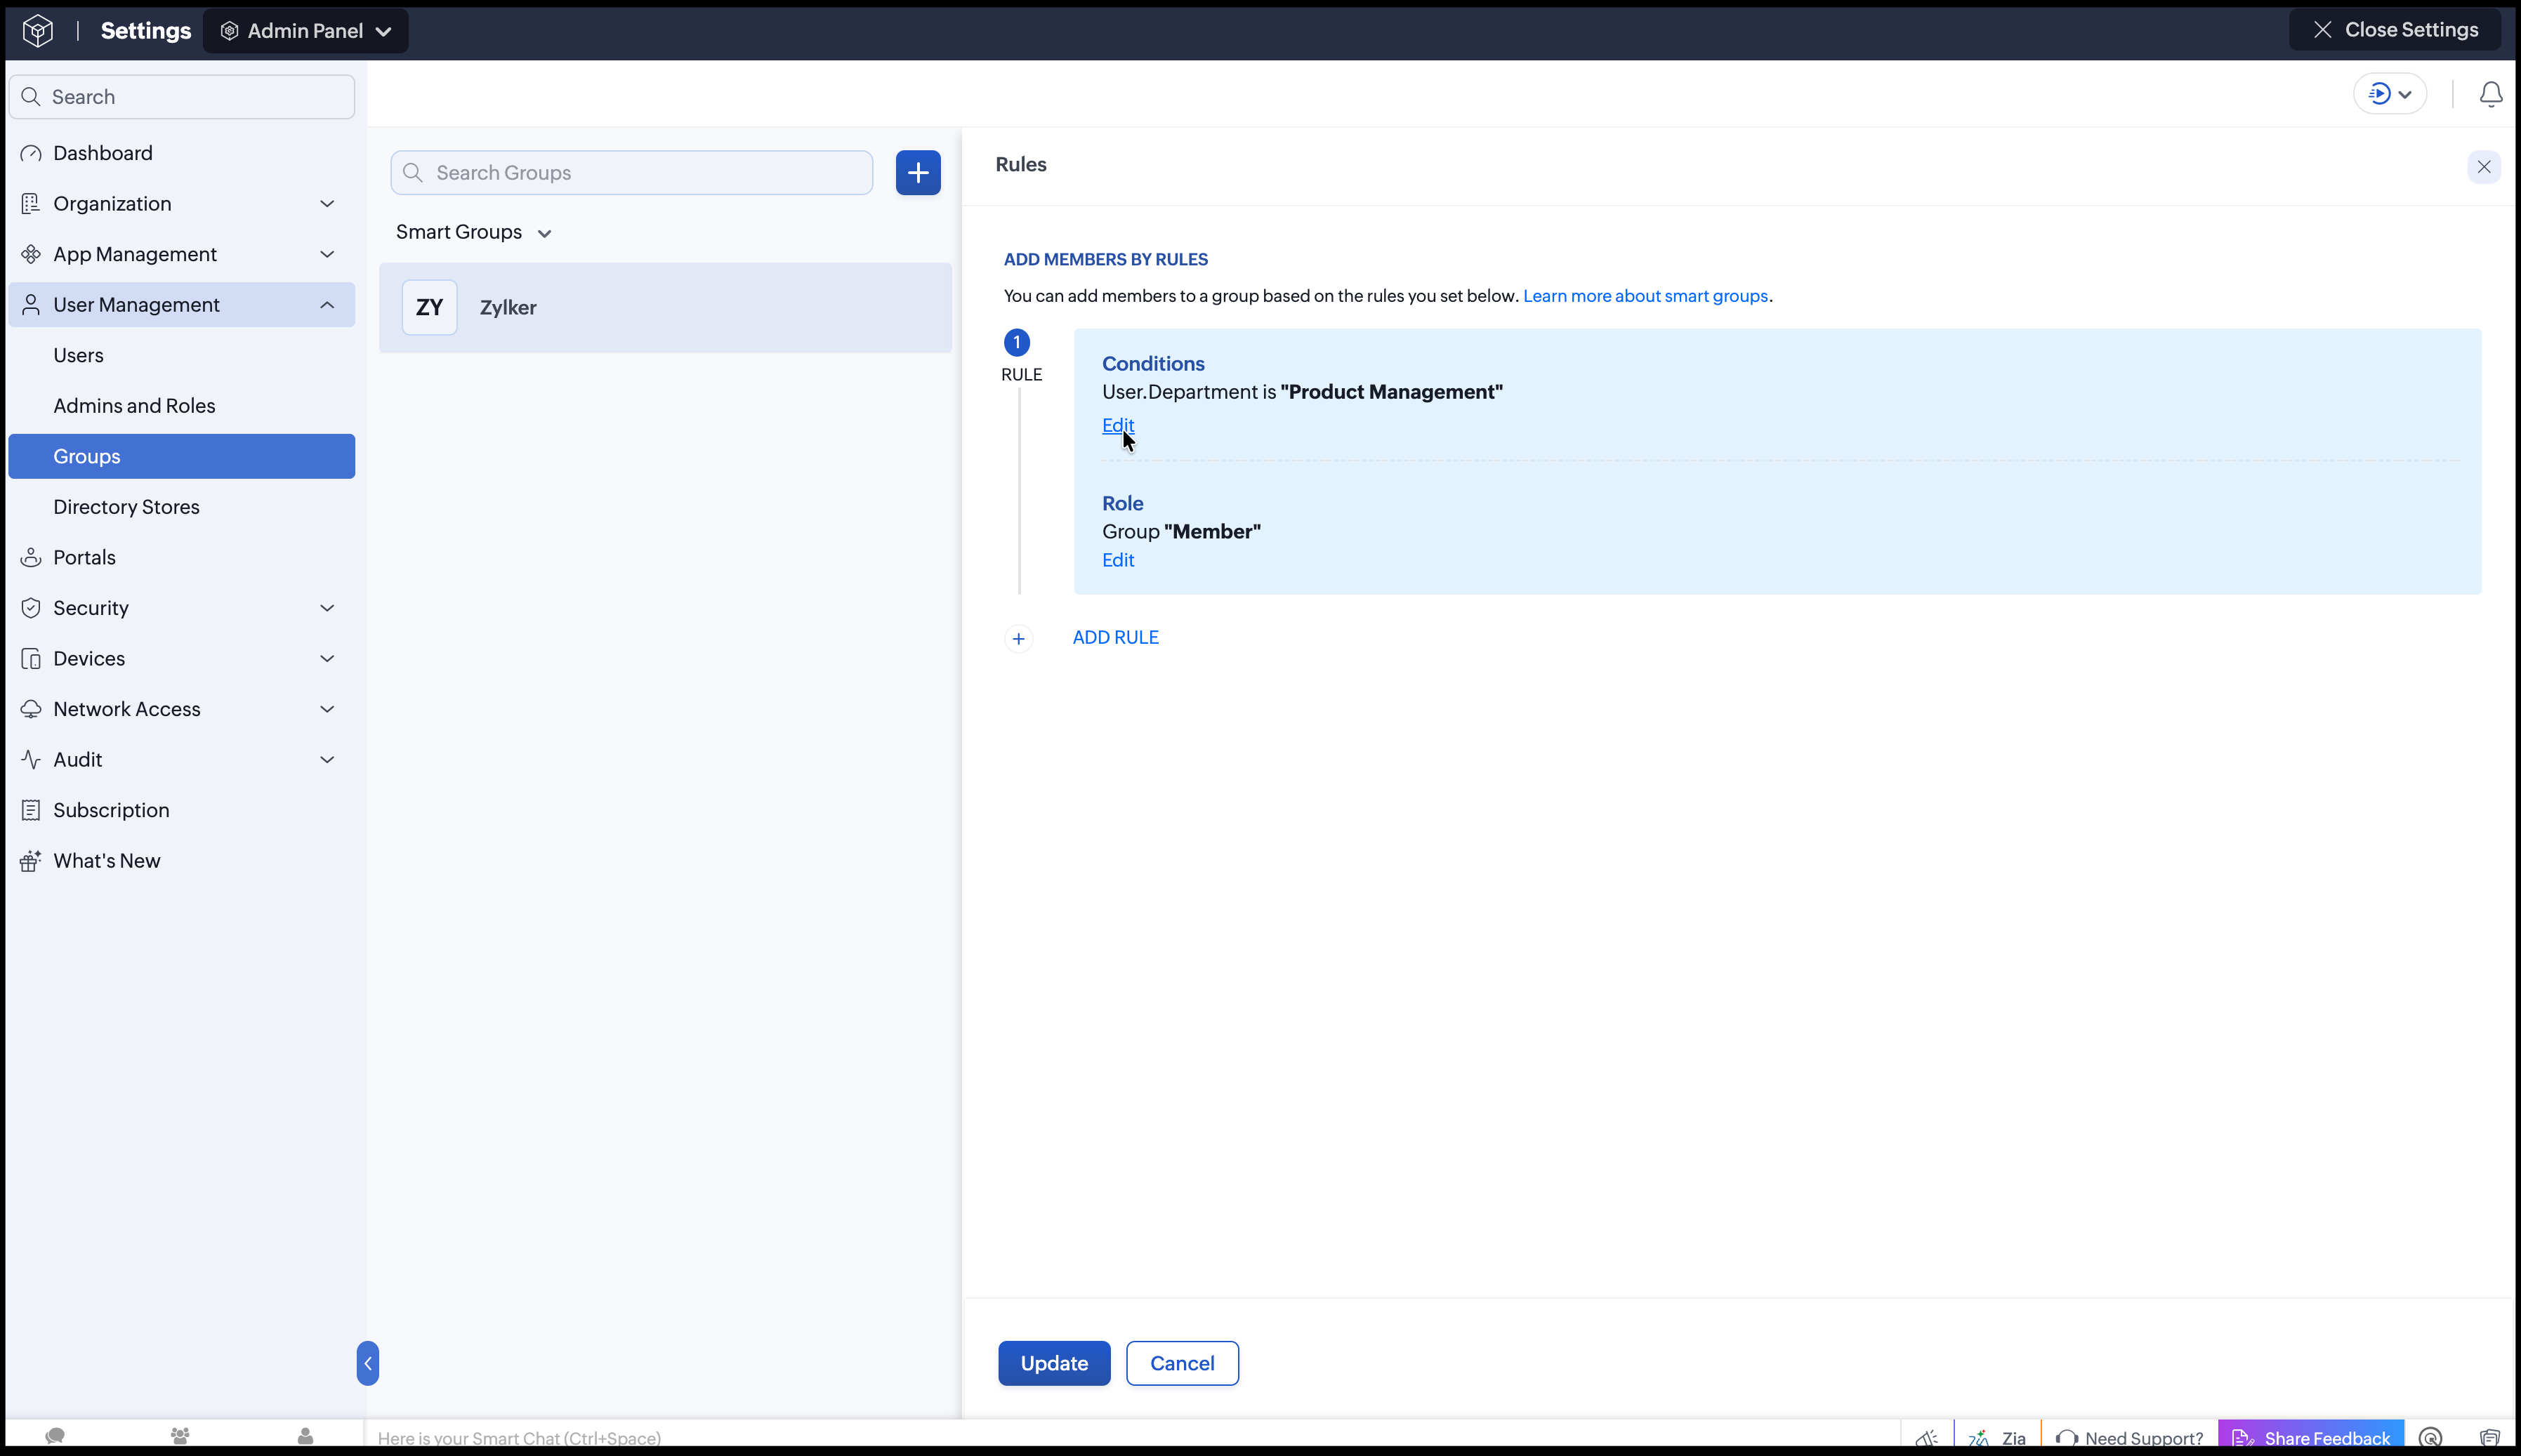Click the Portals icon
Image resolution: width=2521 pixels, height=1456 pixels.
(x=31, y=557)
